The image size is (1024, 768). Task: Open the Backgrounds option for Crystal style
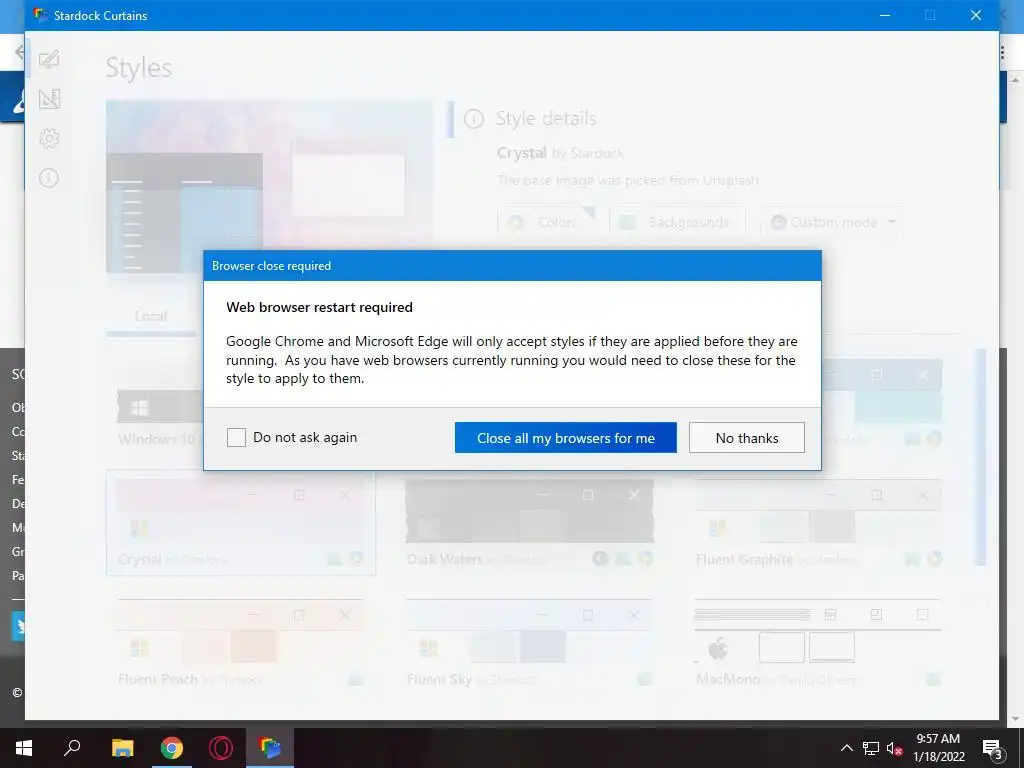coord(677,223)
